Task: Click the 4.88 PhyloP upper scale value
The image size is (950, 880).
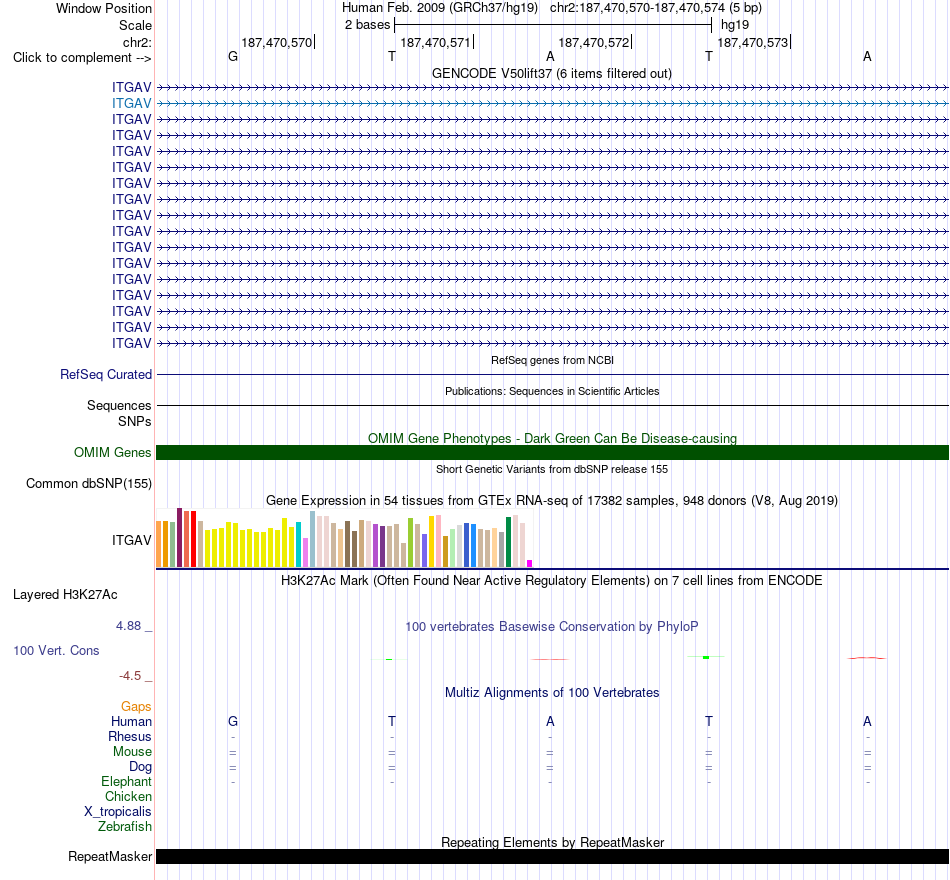Action: coord(128,626)
